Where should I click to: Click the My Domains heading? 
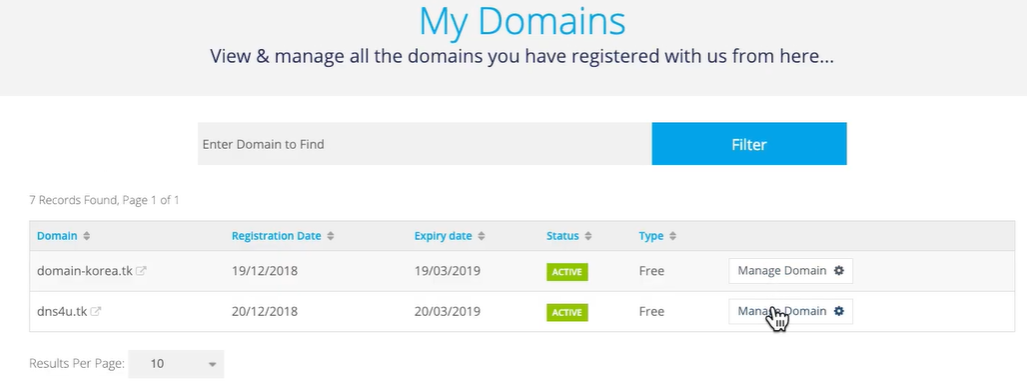tap(522, 21)
